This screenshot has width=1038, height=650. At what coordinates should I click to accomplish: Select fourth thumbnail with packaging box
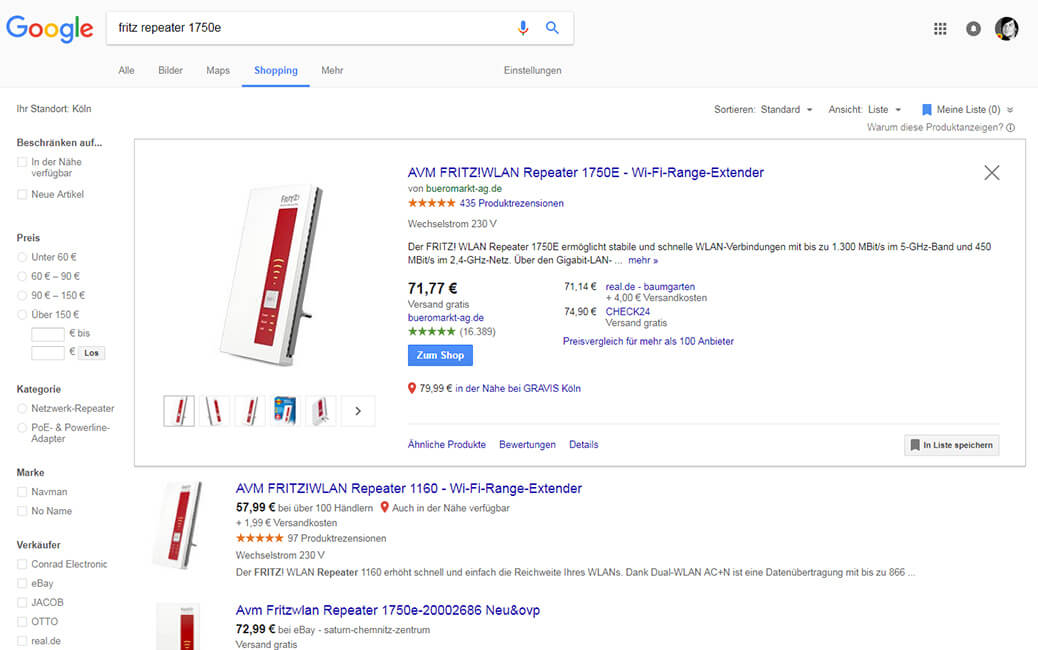click(285, 411)
